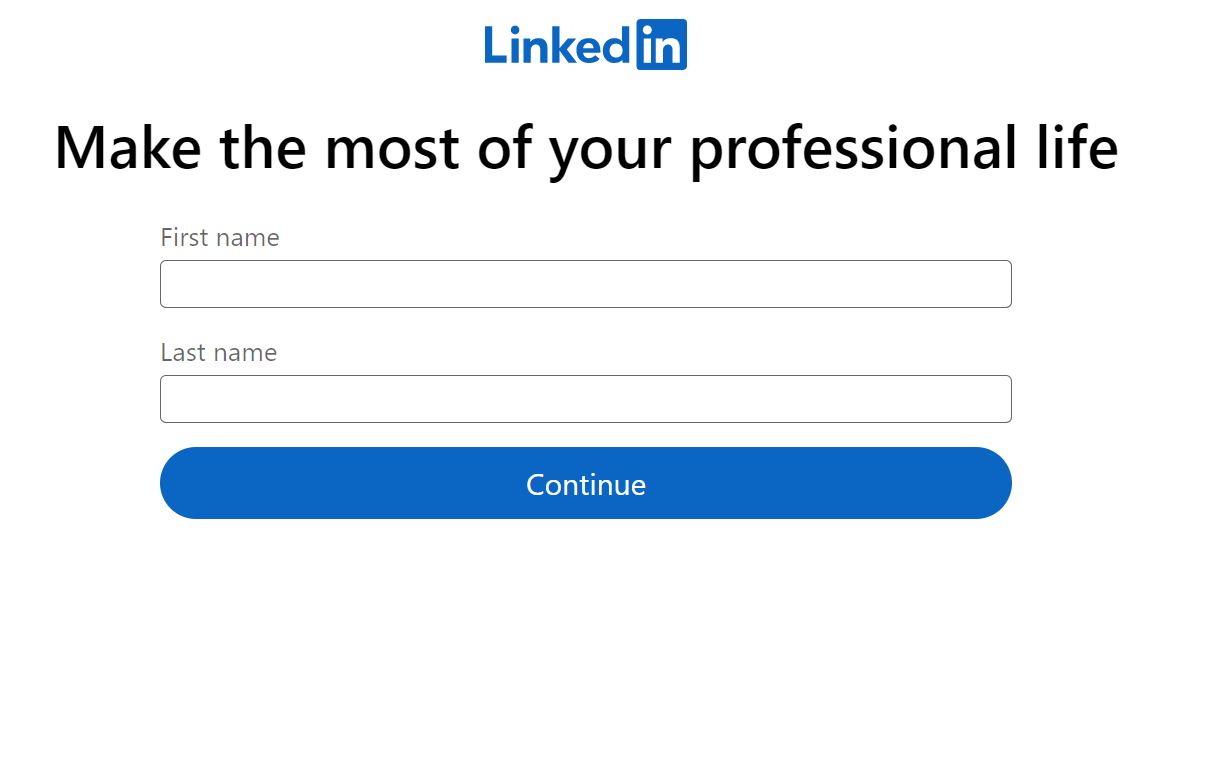1217x781 pixels.
Task: Click the professional life heading
Action: pos(585,148)
